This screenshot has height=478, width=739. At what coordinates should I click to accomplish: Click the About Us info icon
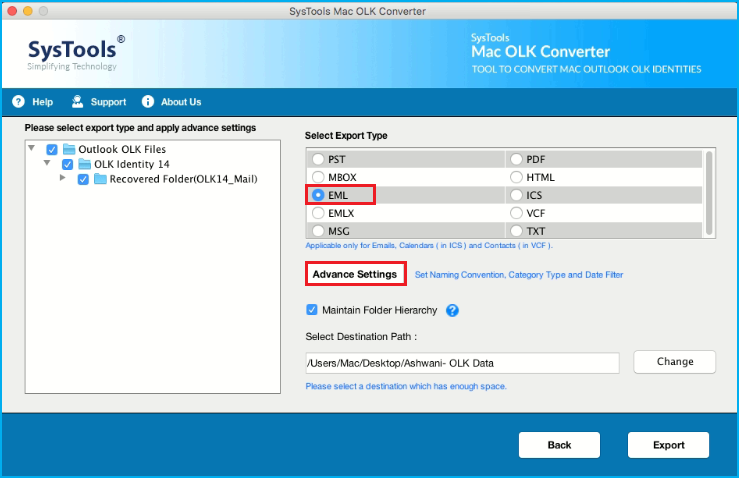pos(148,102)
